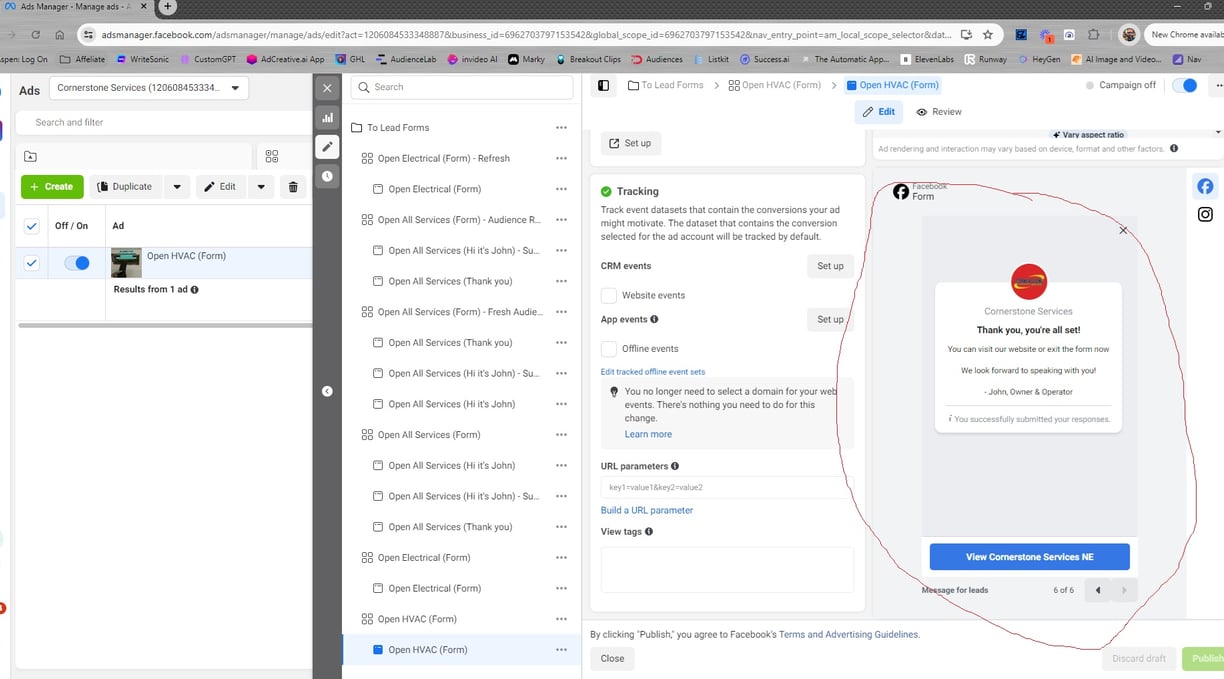
Task: Switch to the Review tab
Action: click(939, 112)
